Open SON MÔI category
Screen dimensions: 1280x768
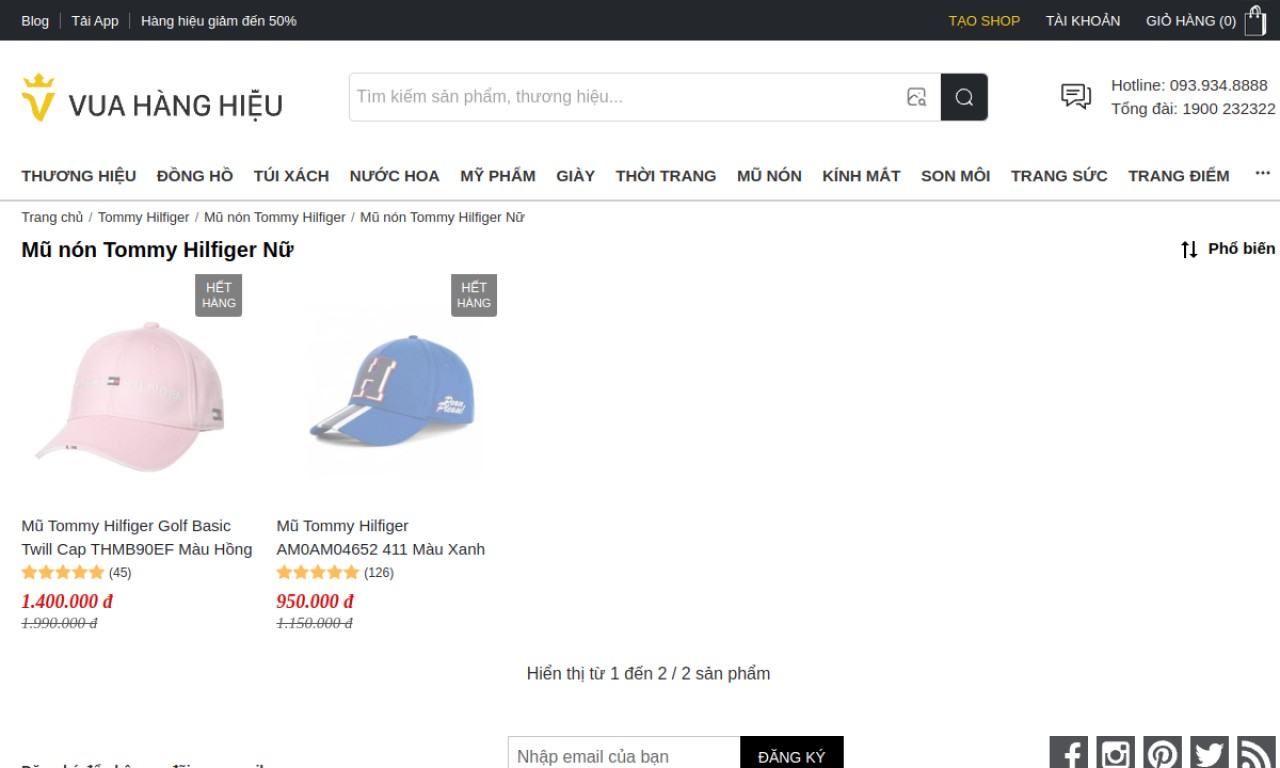(x=955, y=176)
